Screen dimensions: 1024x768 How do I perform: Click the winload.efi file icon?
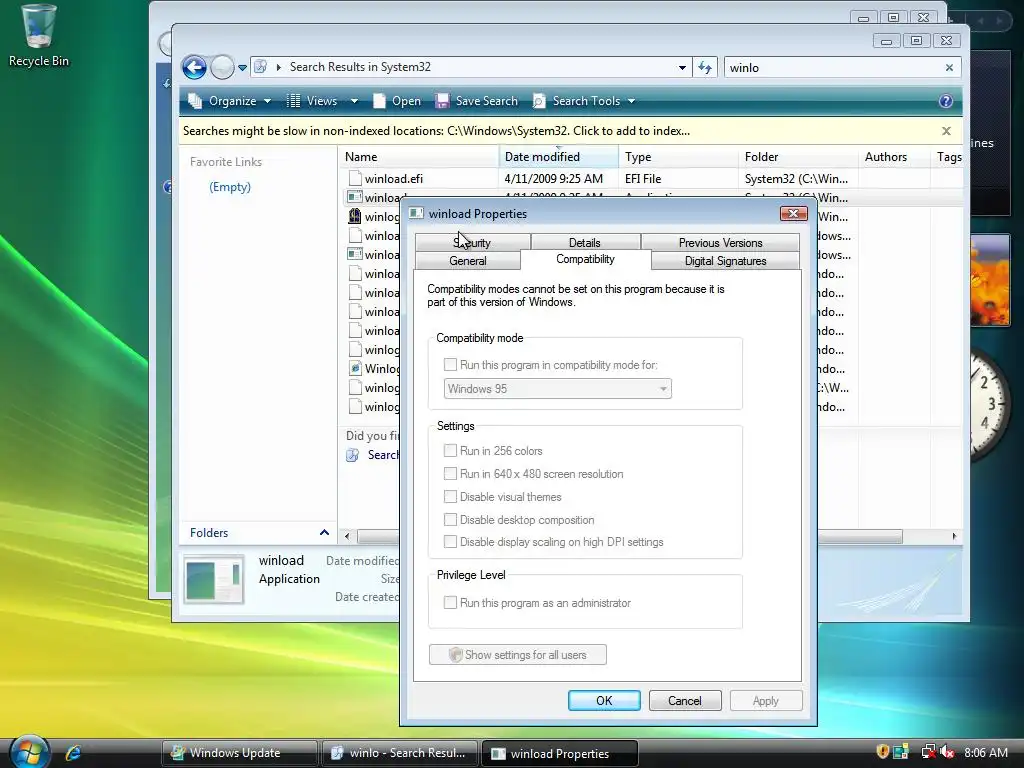[x=355, y=178]
